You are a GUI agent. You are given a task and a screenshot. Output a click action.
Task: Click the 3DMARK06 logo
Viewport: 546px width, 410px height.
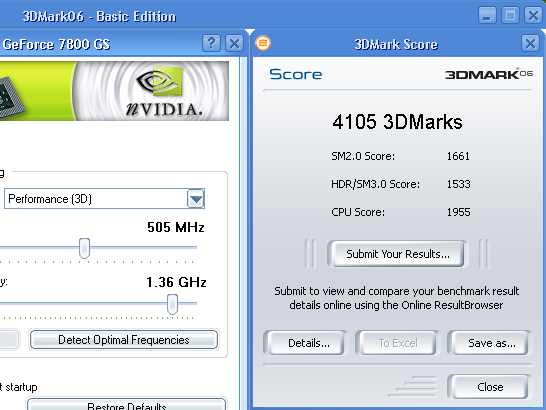tap(489, 74)
